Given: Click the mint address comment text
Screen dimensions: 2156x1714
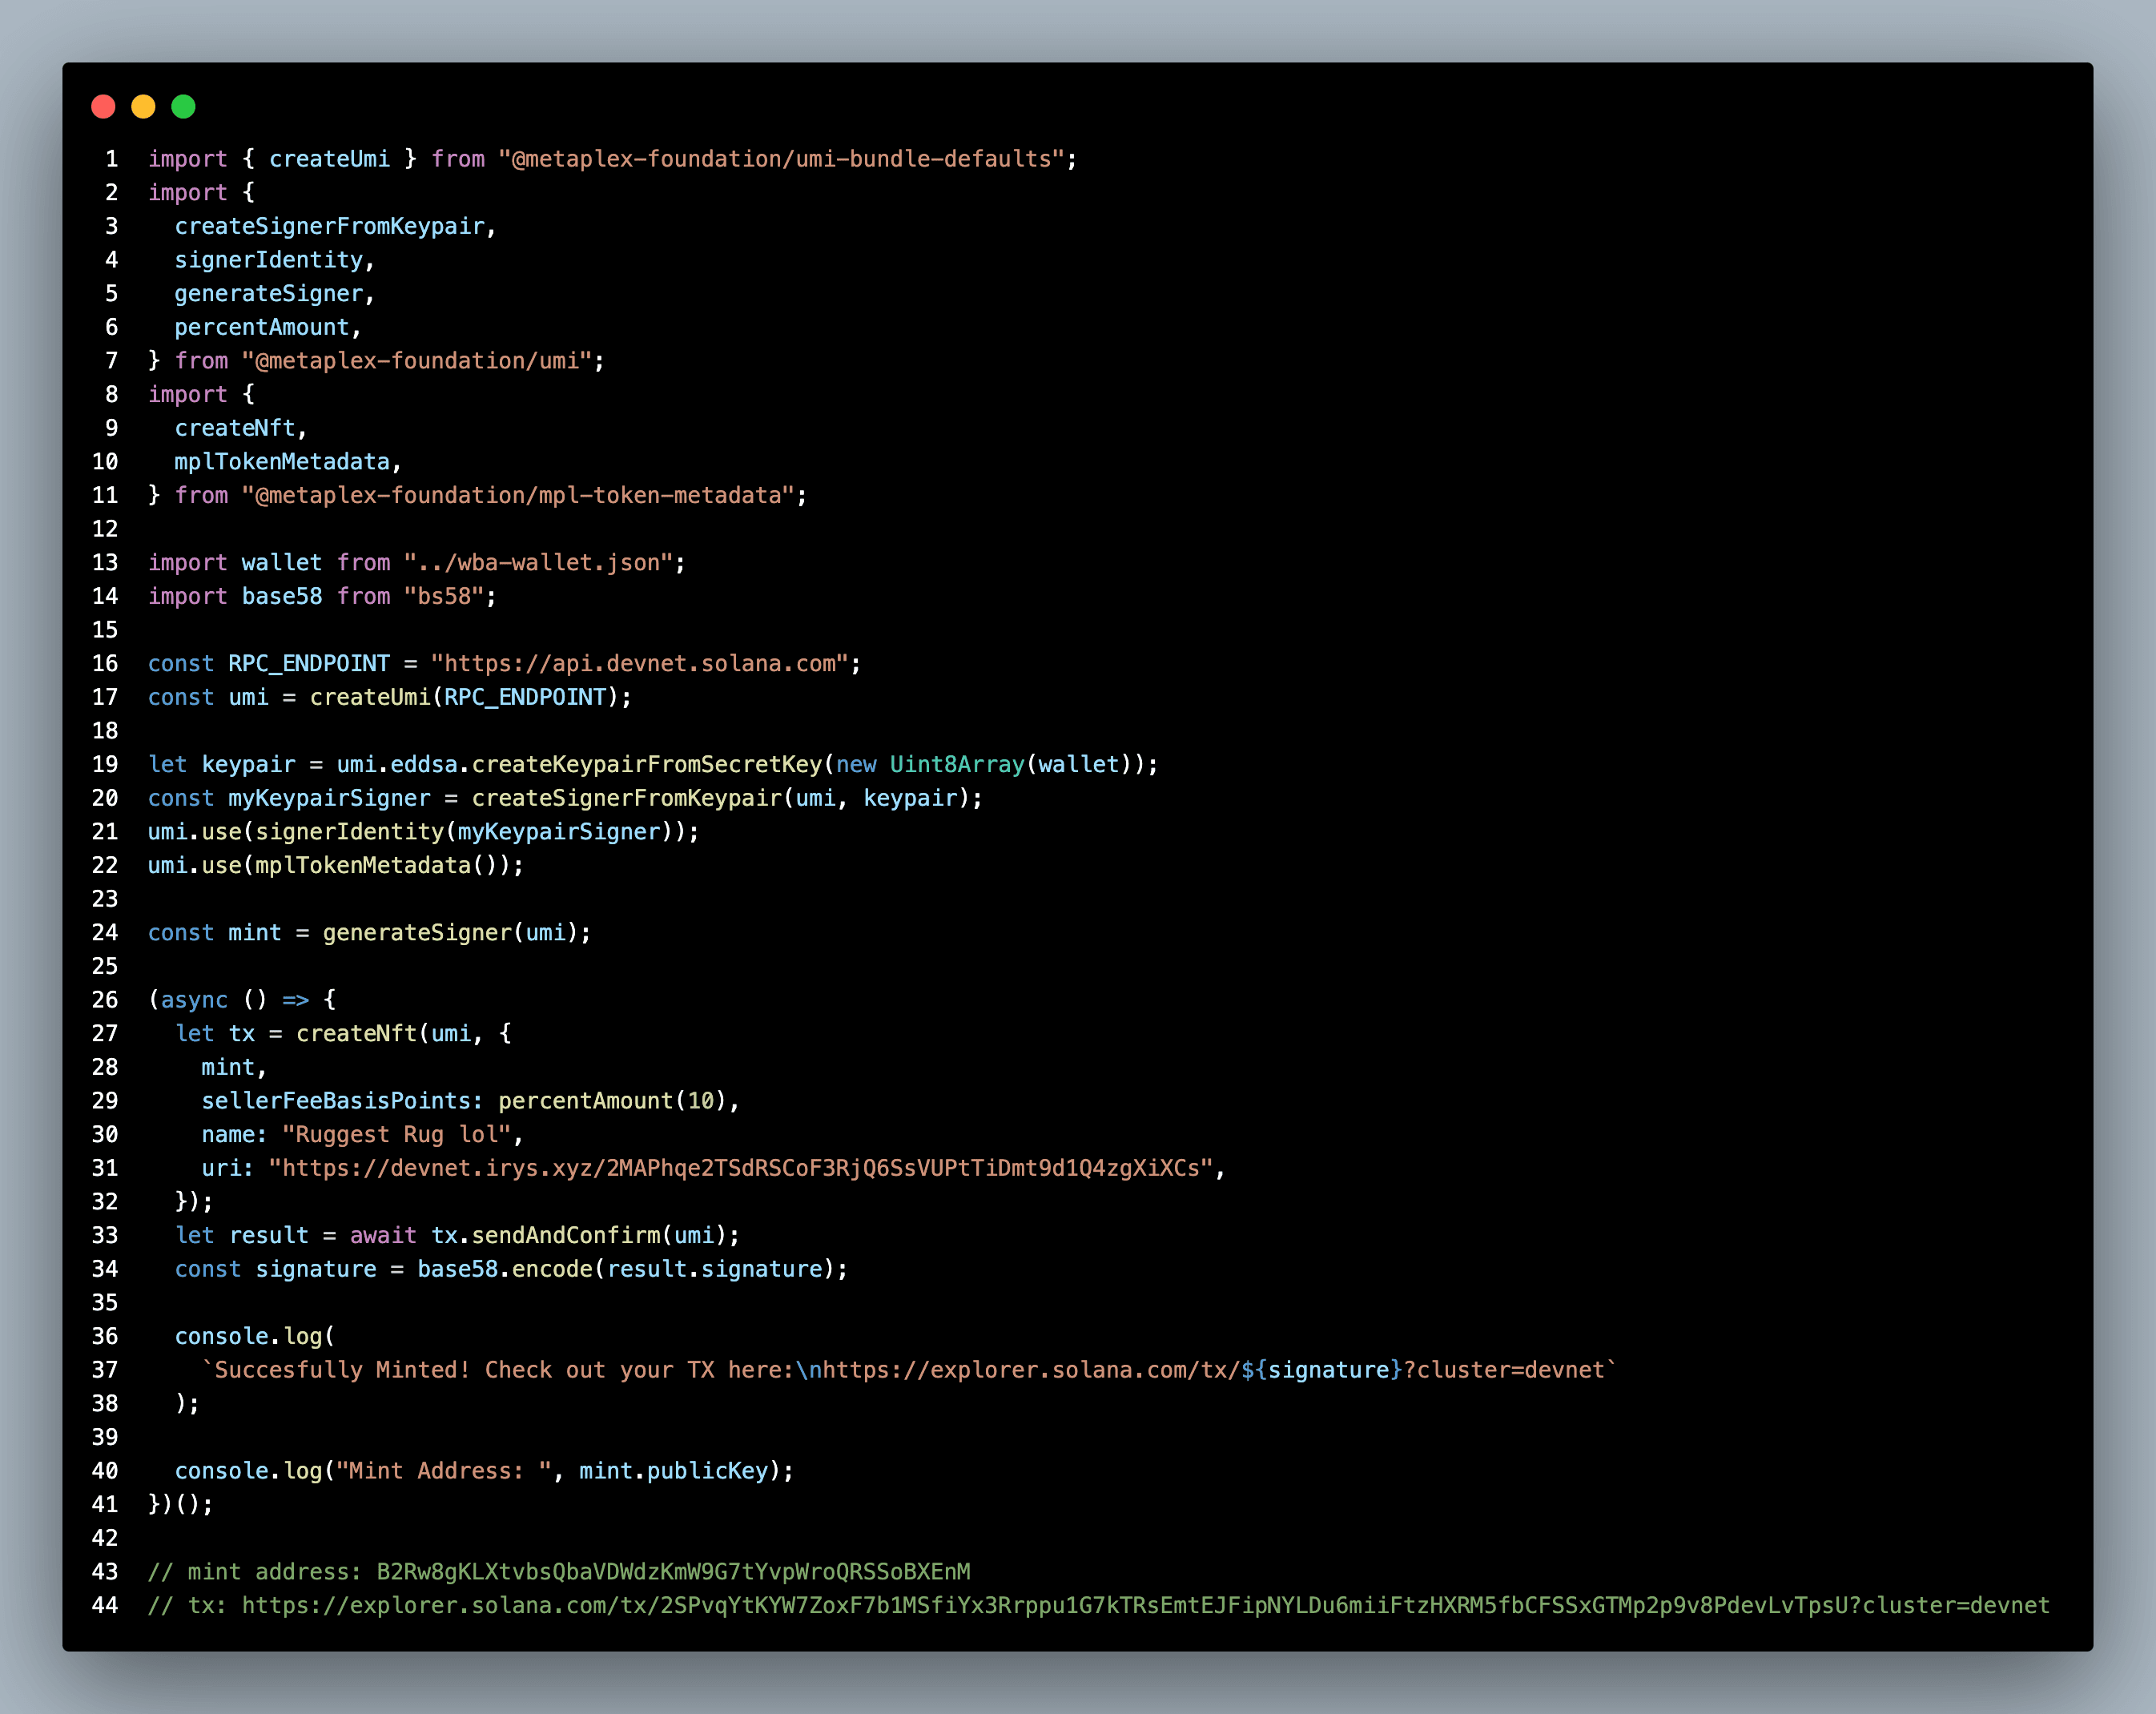Looking at the screenshot, I should pos(559,1571).
